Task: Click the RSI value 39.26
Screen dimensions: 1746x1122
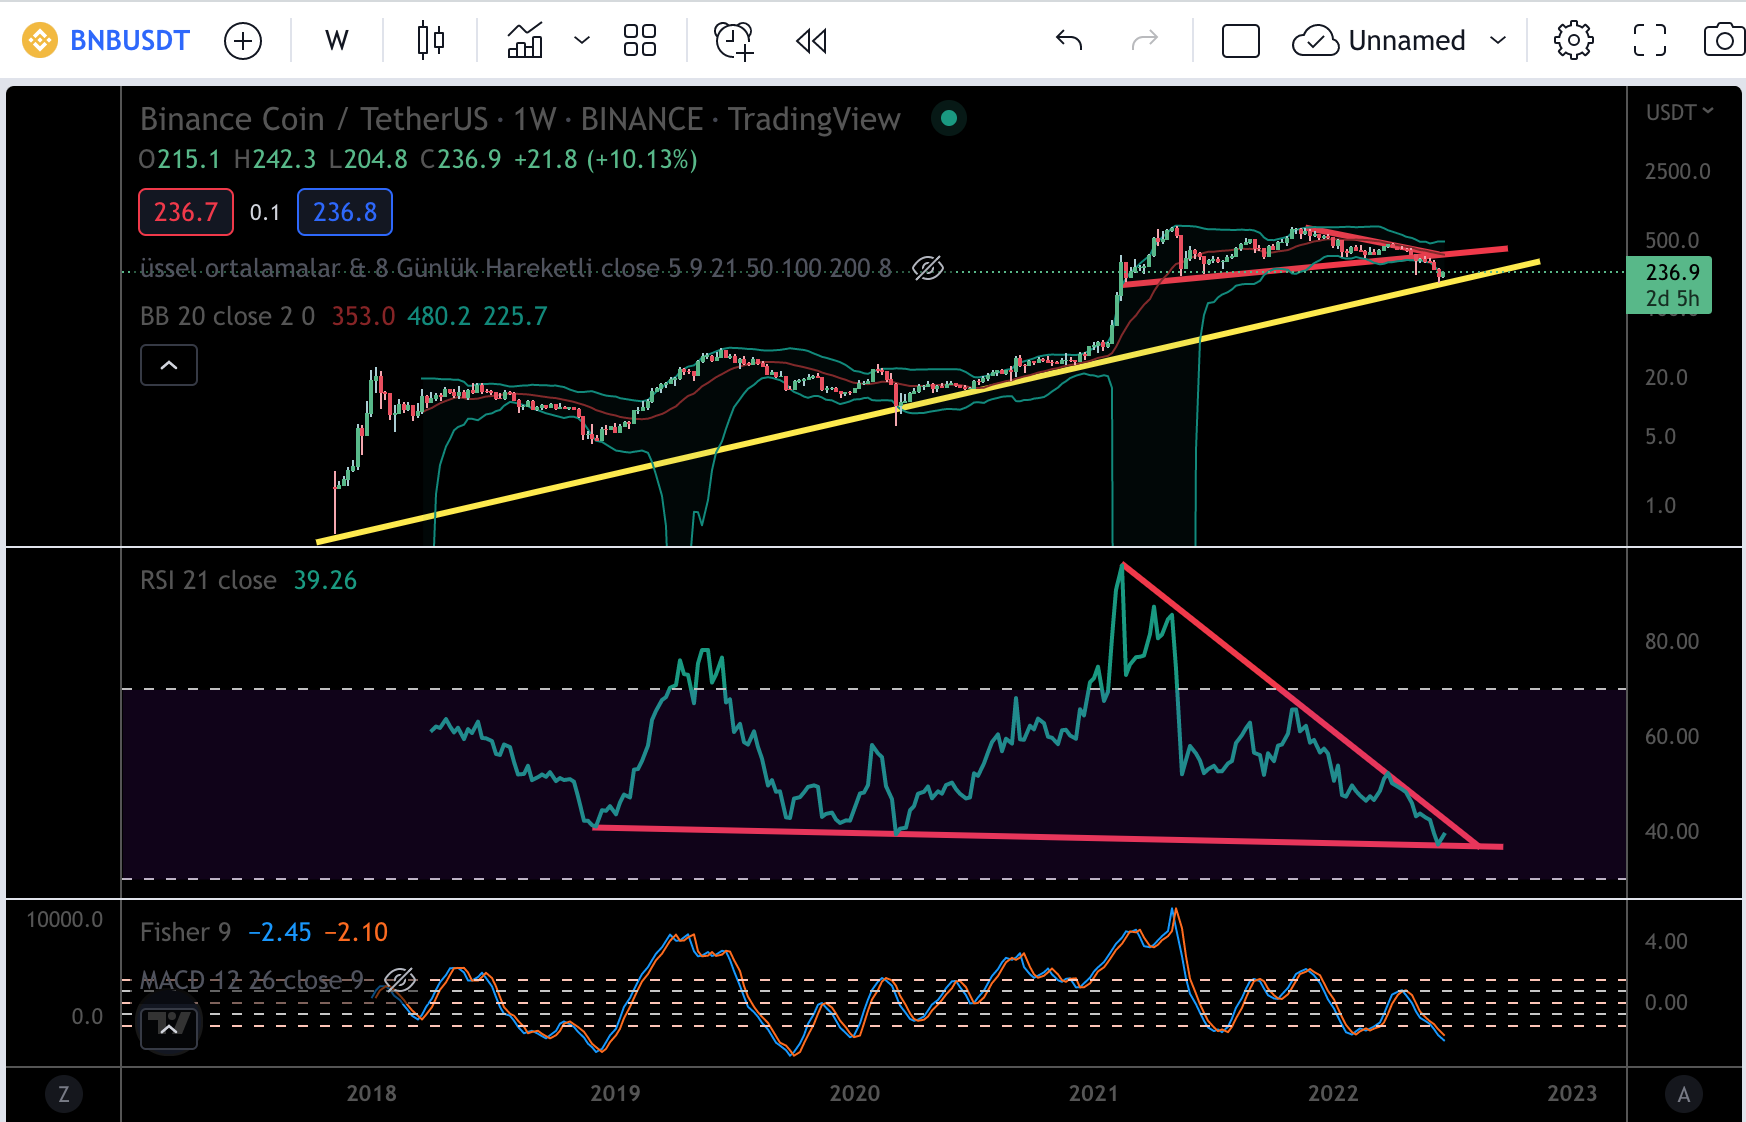Action: pyautogui.click(x=325, y=580)
